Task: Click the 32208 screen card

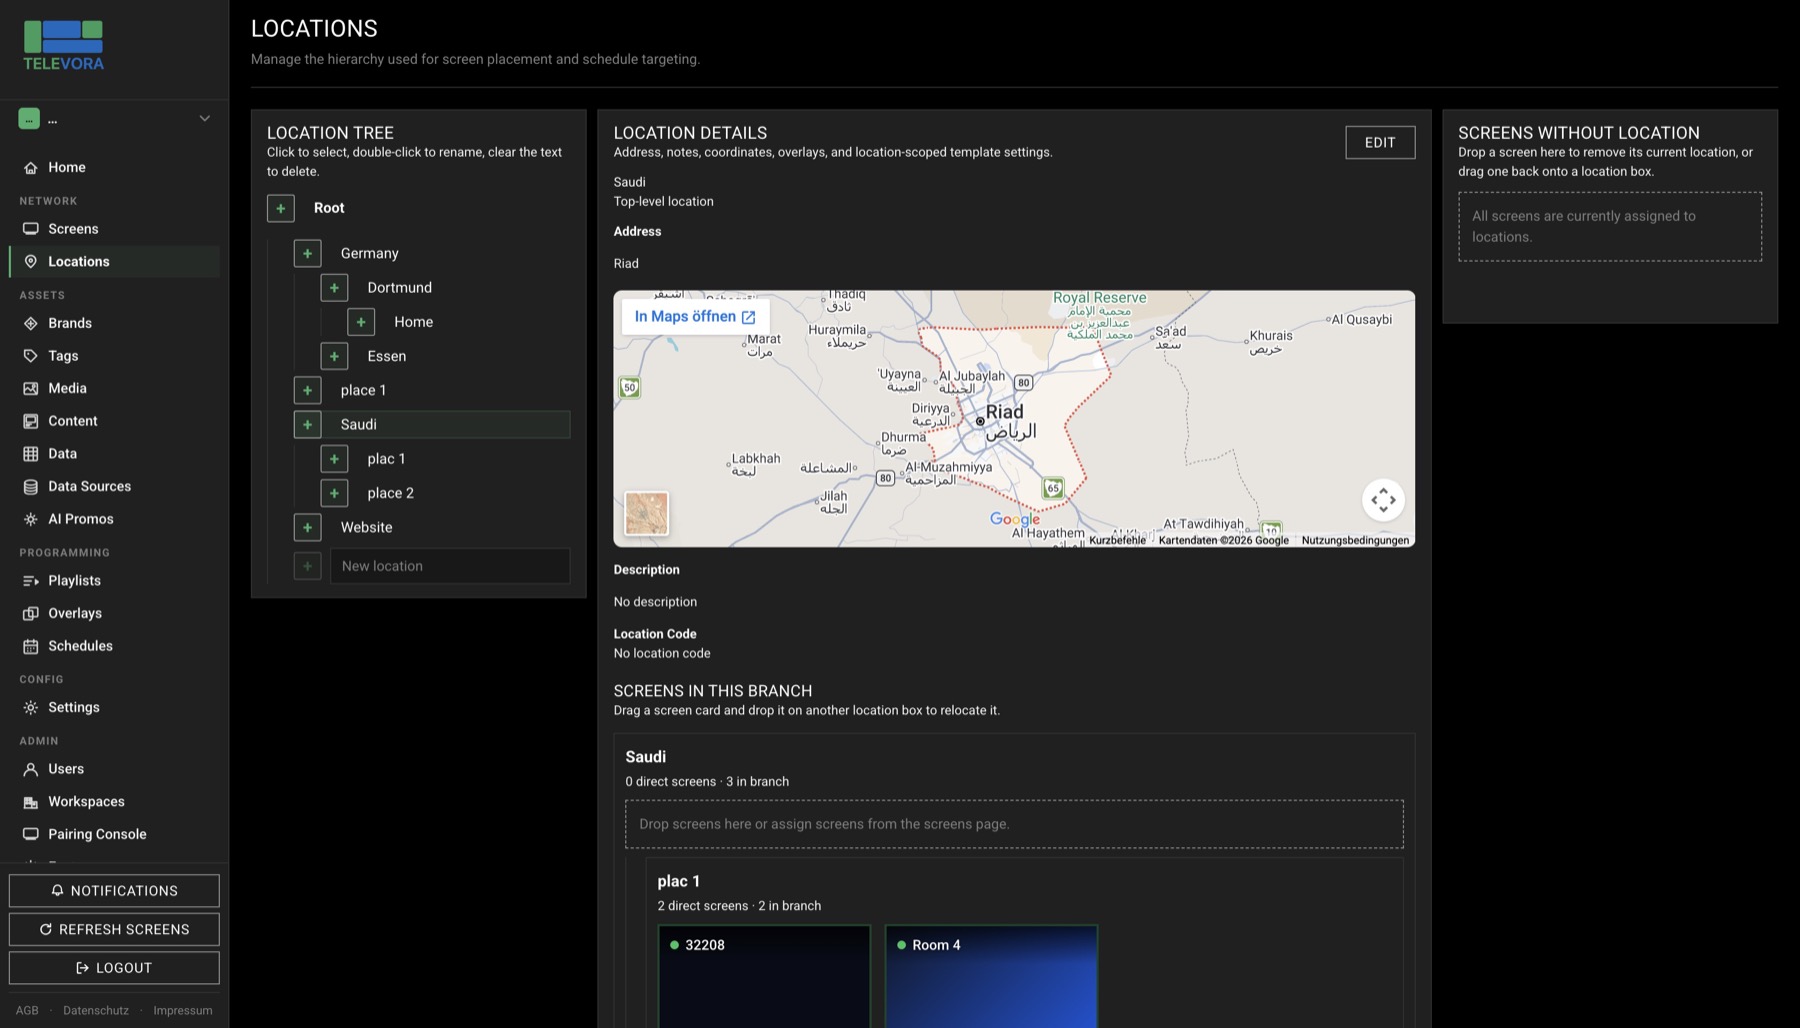Action: [764, 976]
